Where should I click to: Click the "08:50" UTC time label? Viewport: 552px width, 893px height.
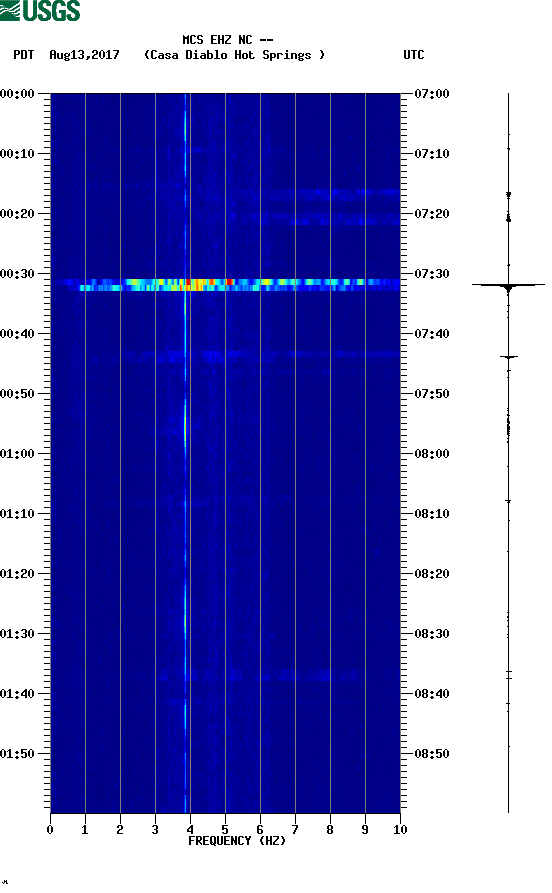click(432, 753)
